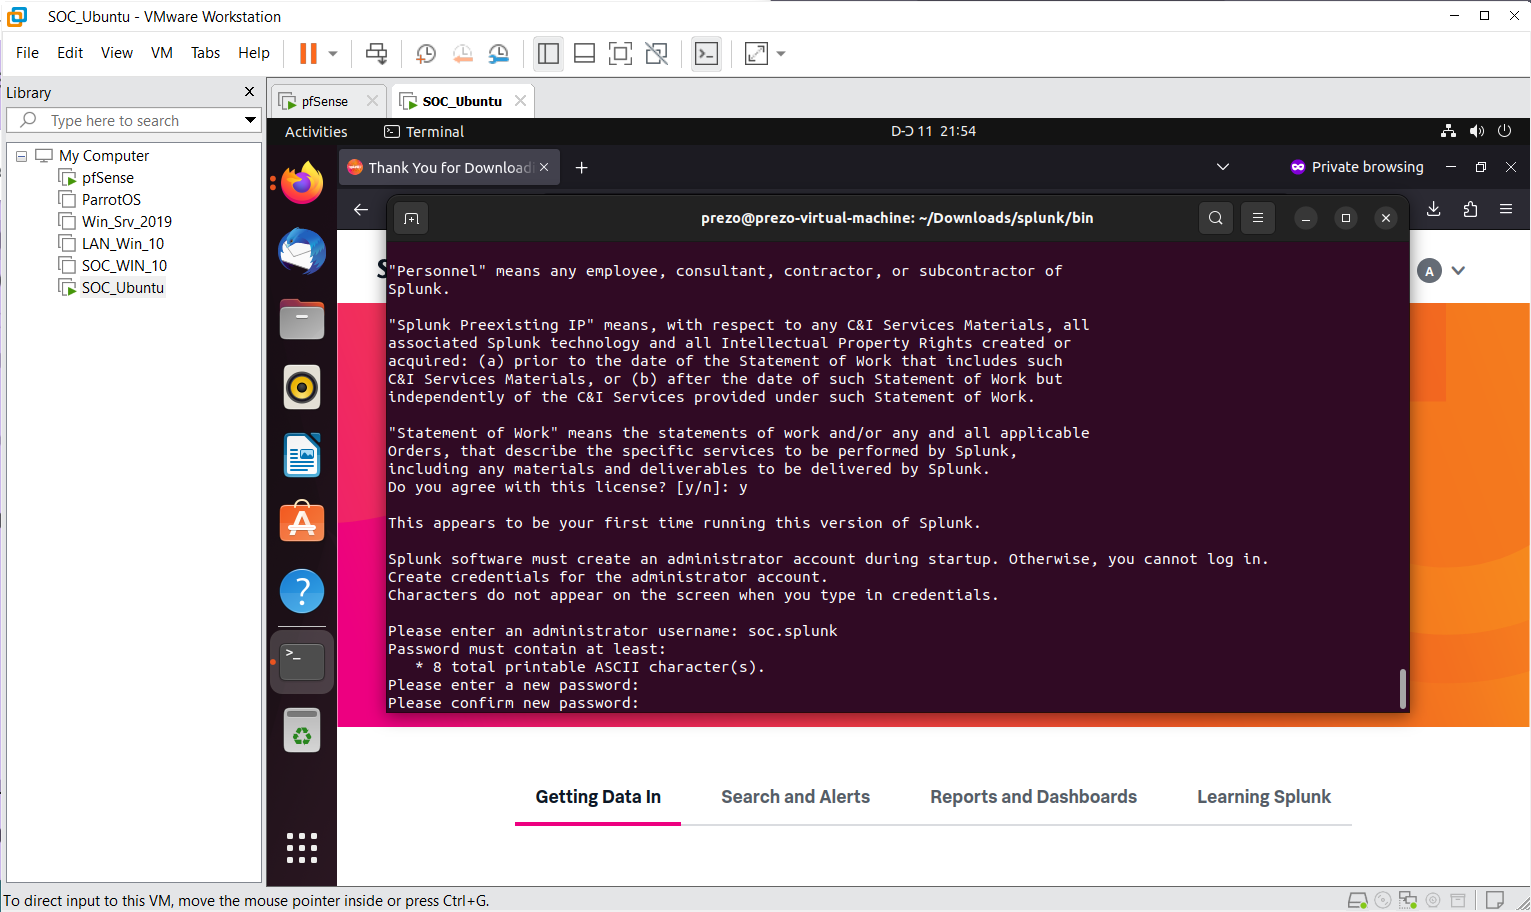This screenshot has width=1531, height=912.
Task: Open the Firefox downloads panel
Action: (1434, 209)
